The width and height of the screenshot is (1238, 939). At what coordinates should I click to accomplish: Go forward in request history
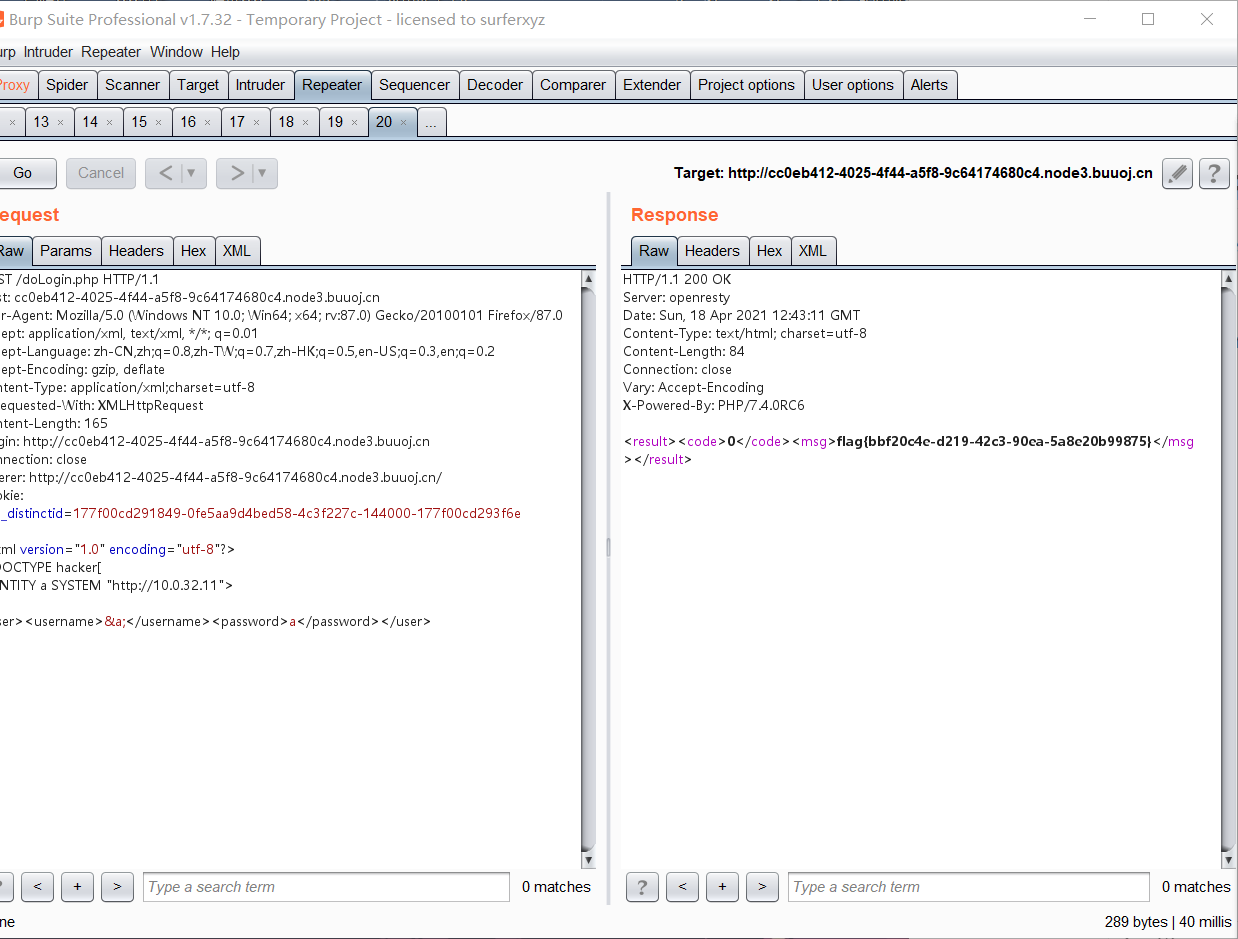(237, 173)
